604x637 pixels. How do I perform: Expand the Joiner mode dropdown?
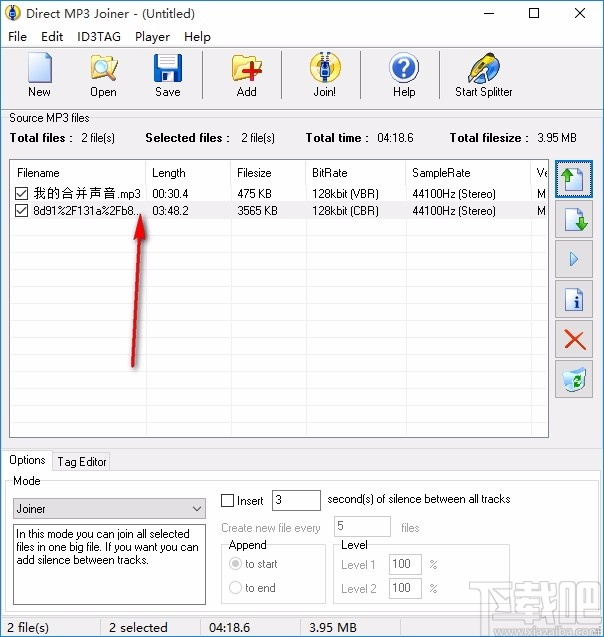coord(197,509)
